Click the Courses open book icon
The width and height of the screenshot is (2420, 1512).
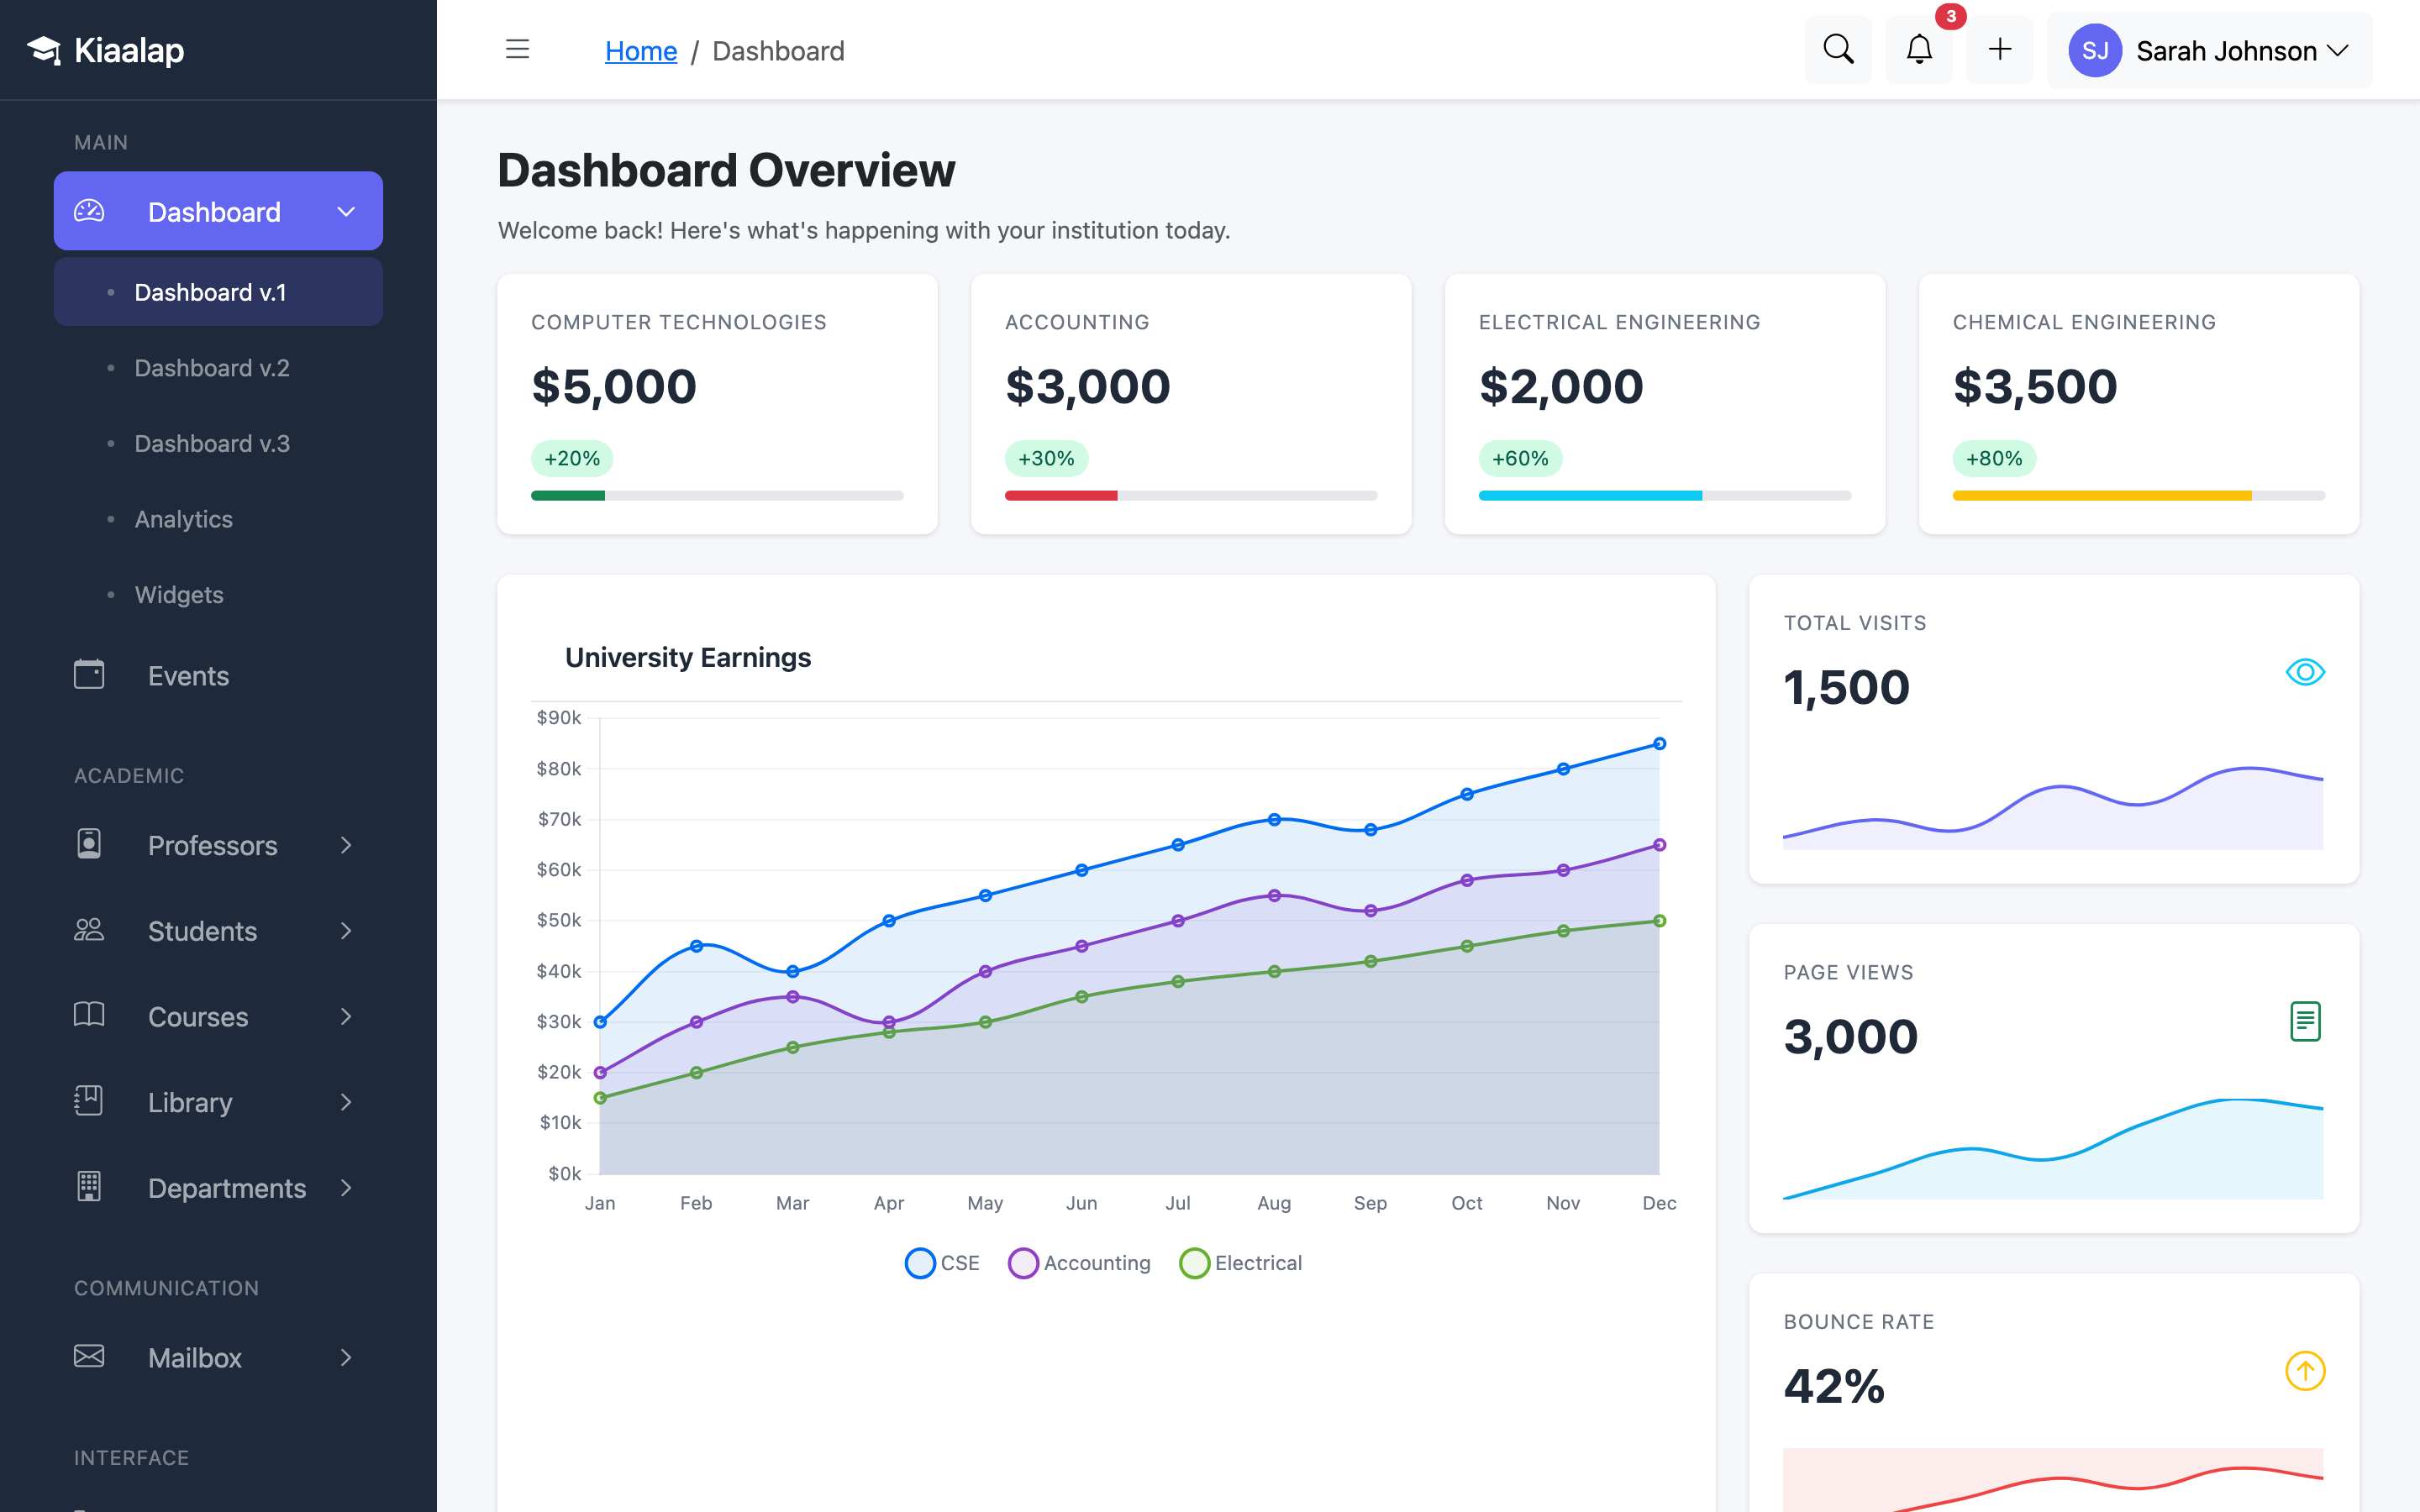point(89,1015)
